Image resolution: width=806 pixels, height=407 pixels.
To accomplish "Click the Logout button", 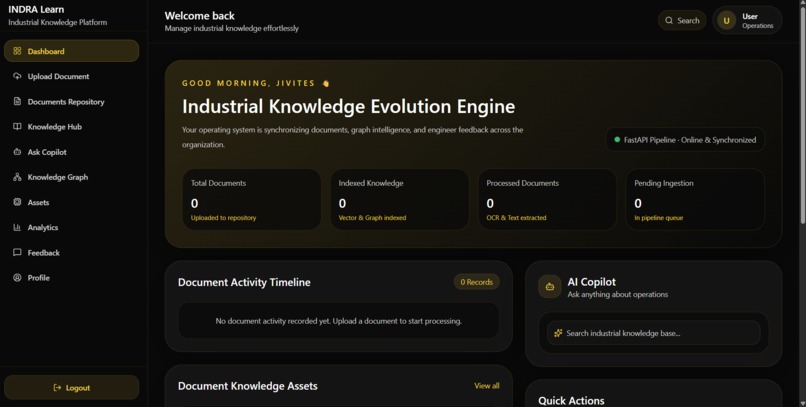I will pyautogui.click(x=71, y=387).
